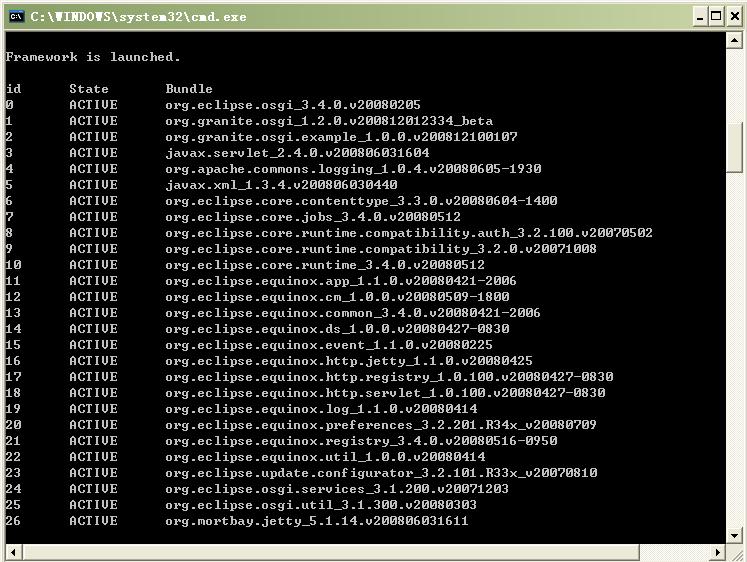This screenshot has height=562, width=747.
Task: Click javax.xml_1.3.4 bundle name
Action: point(282,185)
